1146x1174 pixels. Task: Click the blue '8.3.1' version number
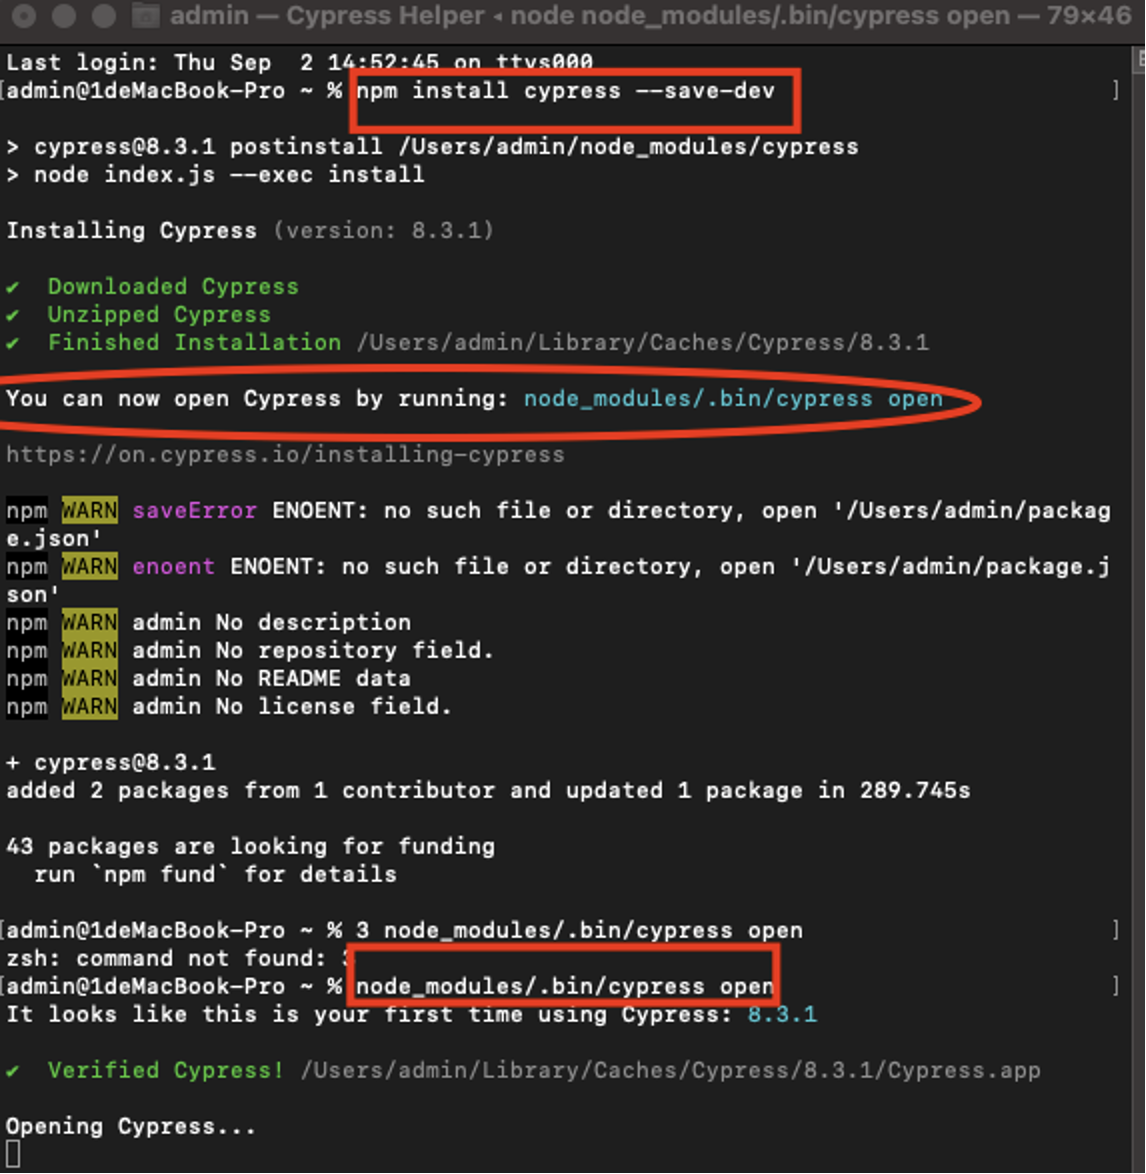[x=782, y=1015]
